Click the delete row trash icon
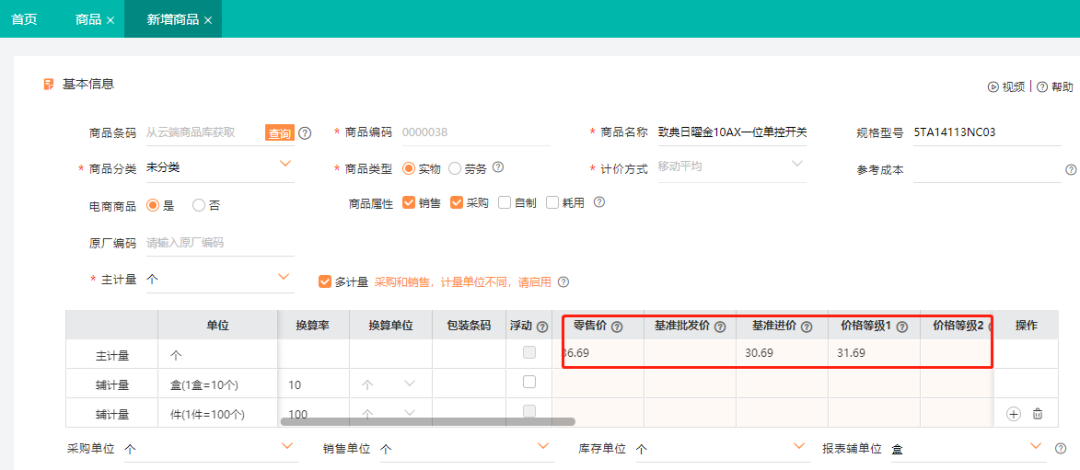Screen dimensions: 1080x470 pos(1037,413)
